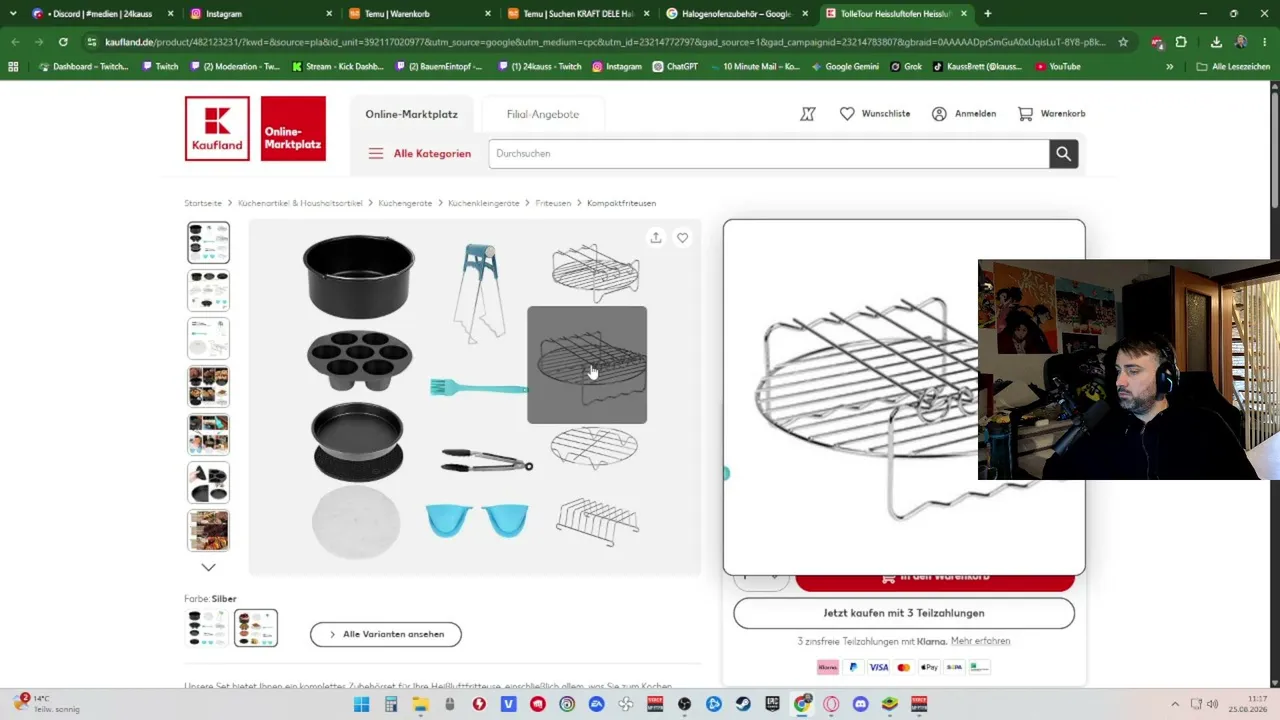The height and width of the screenshot is (720, 1280).
Task: Open a new browser tab
Action: coord(988,14)
